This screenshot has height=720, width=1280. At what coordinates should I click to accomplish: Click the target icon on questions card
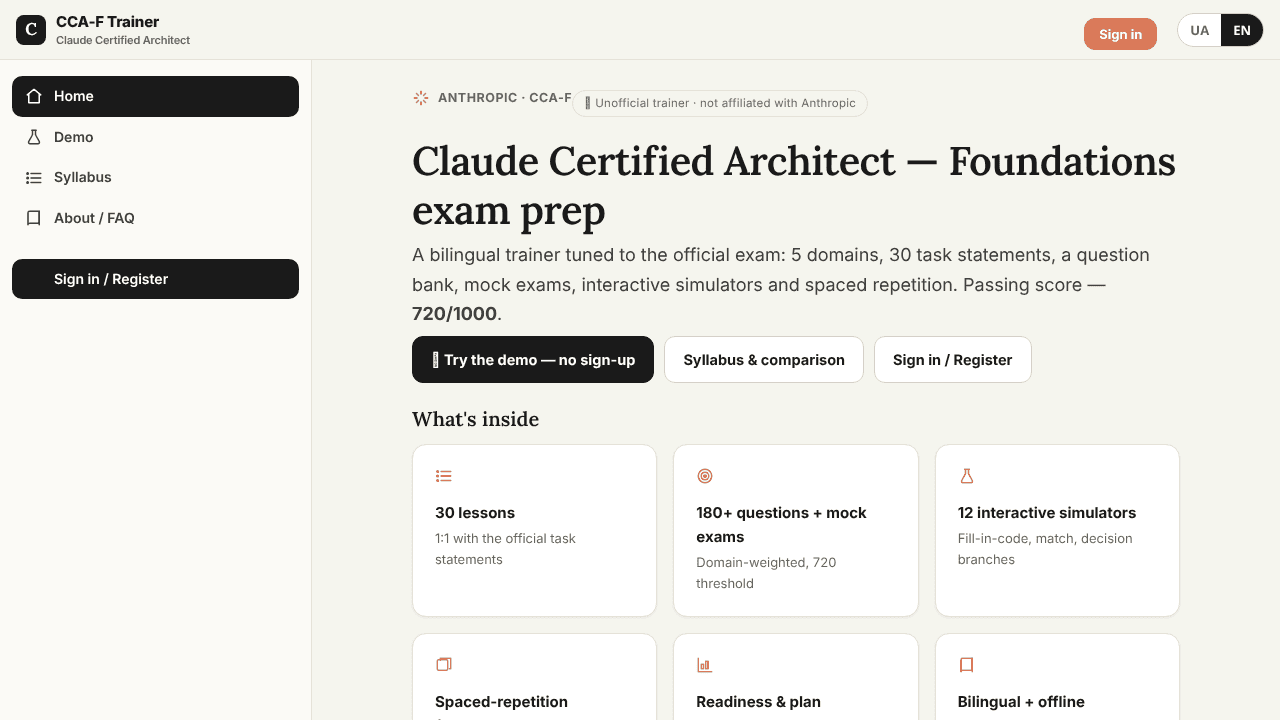(705, 476)
